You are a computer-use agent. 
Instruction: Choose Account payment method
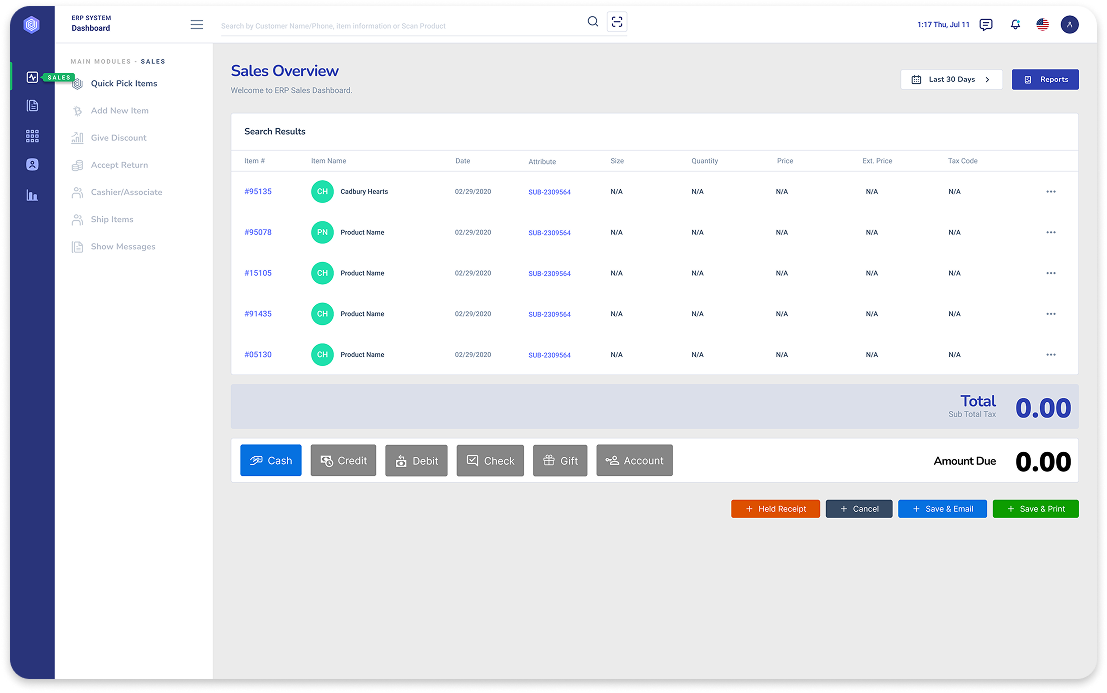tap(635, 461)
